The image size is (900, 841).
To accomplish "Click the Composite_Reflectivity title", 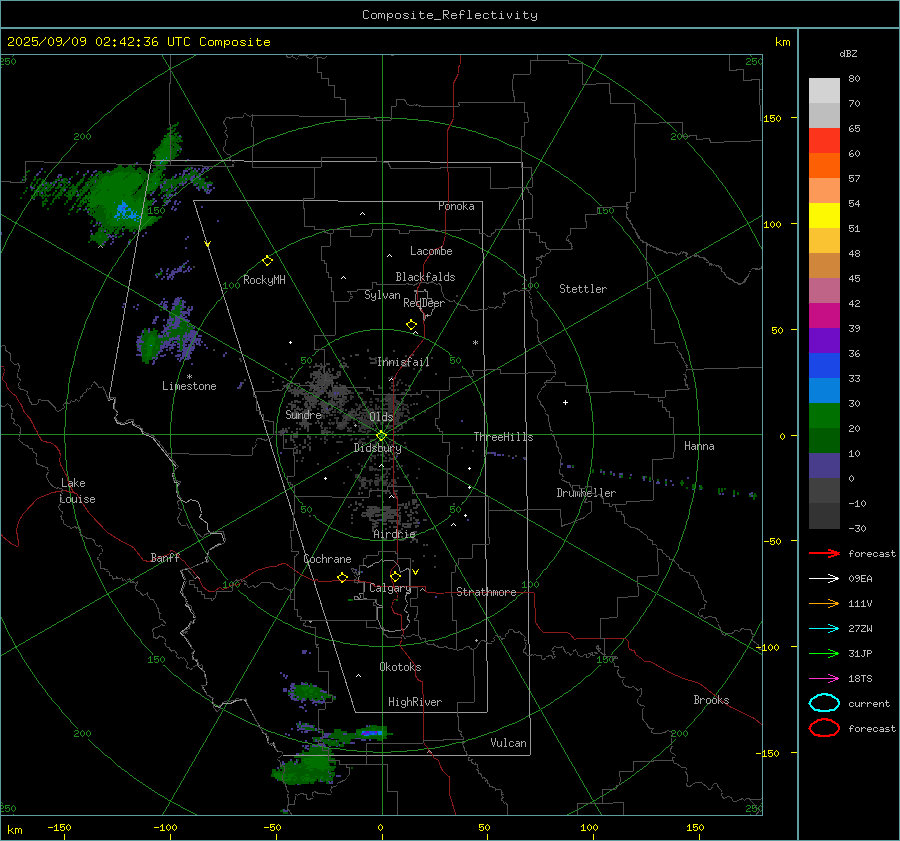I will click(450, 15).
